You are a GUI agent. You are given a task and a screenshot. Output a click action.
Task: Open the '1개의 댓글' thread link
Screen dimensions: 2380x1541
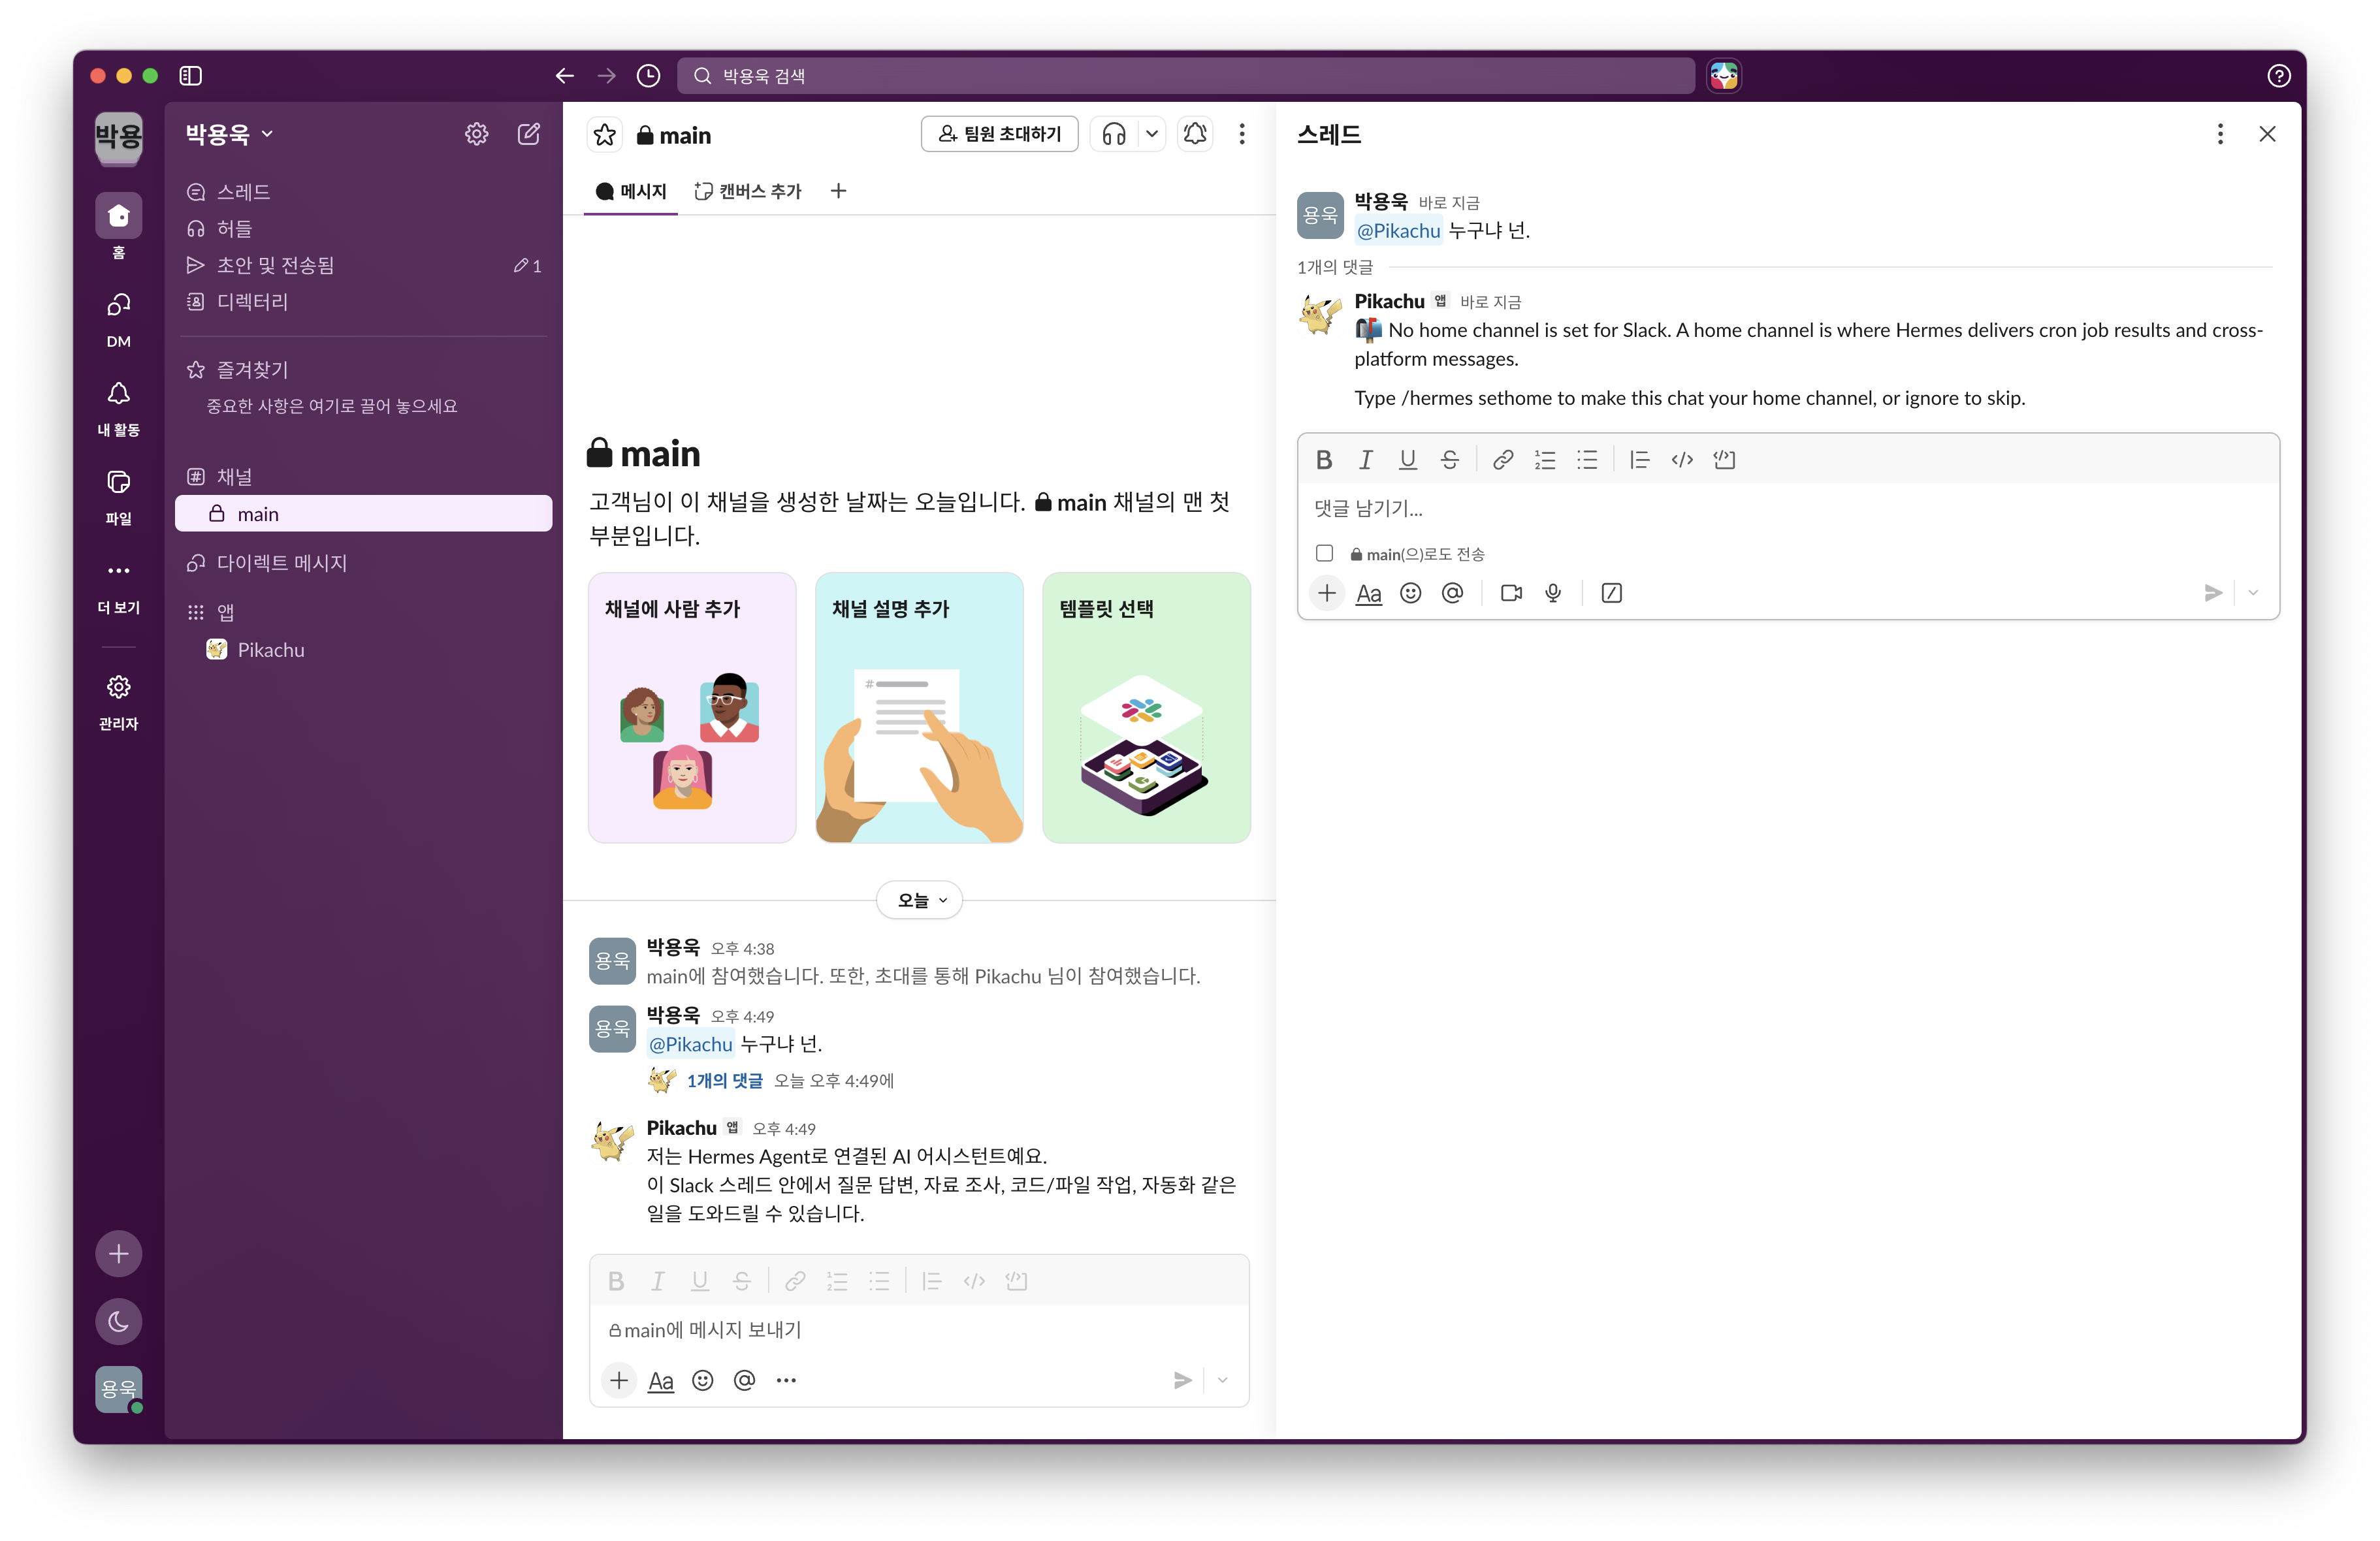pos(725,1081)
